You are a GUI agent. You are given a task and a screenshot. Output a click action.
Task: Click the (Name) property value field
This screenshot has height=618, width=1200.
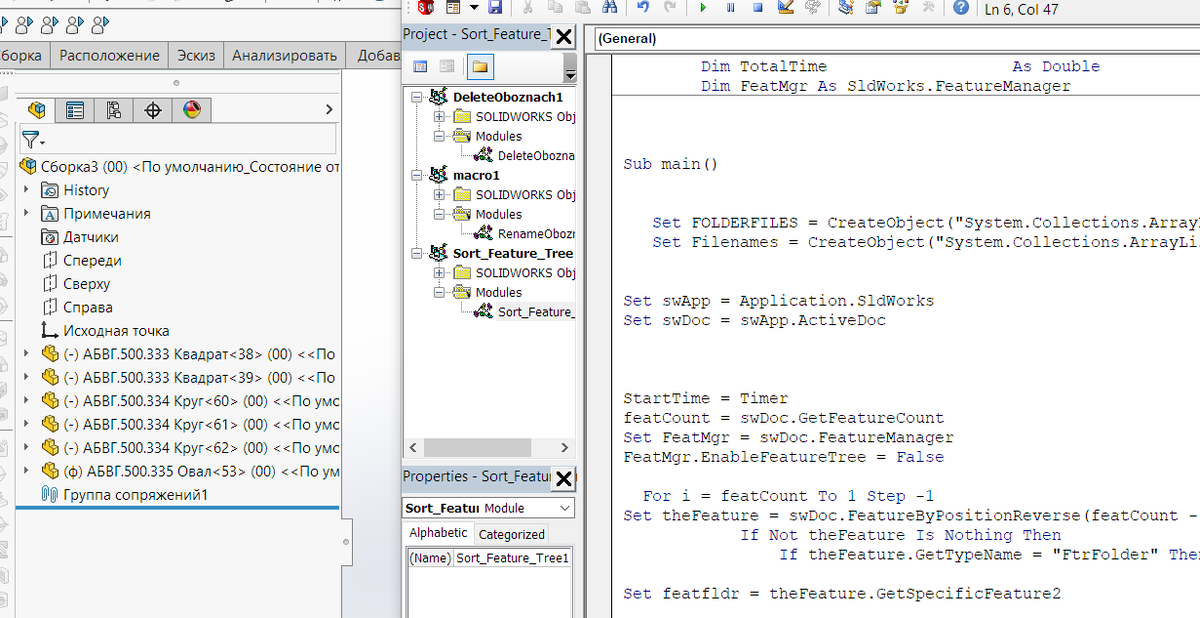tap(512, 558)
